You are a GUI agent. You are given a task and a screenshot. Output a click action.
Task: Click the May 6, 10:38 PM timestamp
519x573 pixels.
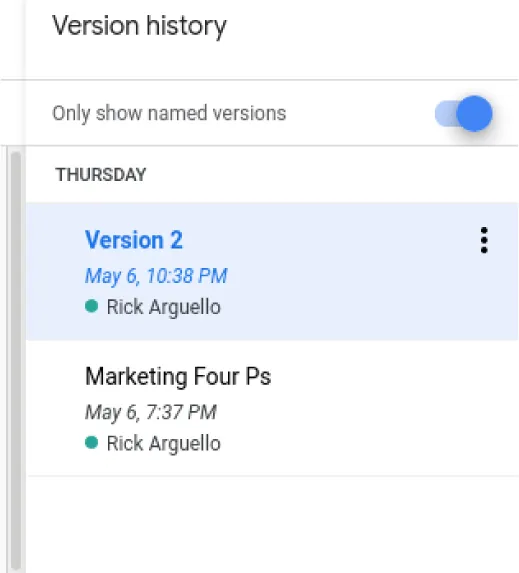coord(156,276)
